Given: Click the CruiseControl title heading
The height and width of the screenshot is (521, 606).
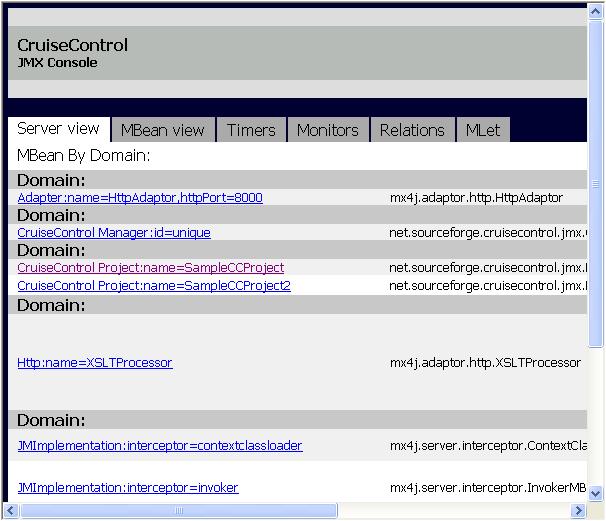Looking at the screenshot, I should 72,45.
